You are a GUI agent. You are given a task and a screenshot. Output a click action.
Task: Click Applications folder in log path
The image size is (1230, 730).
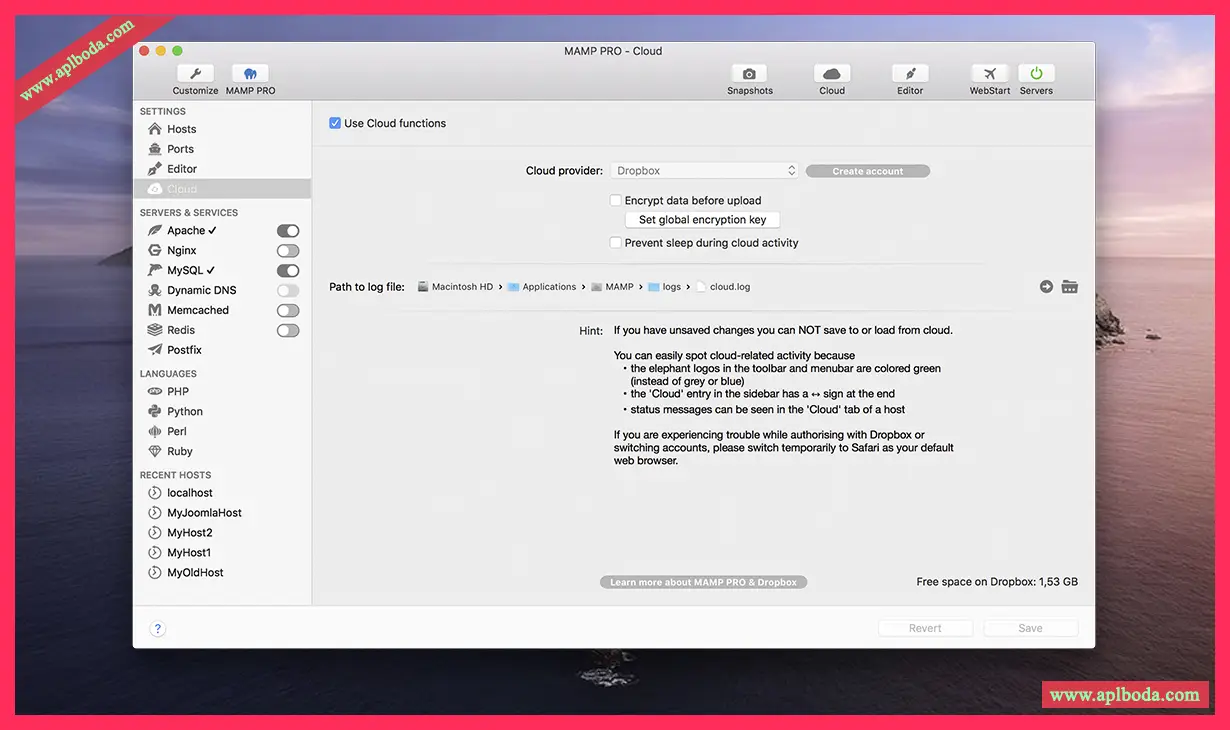click(542, 287)
